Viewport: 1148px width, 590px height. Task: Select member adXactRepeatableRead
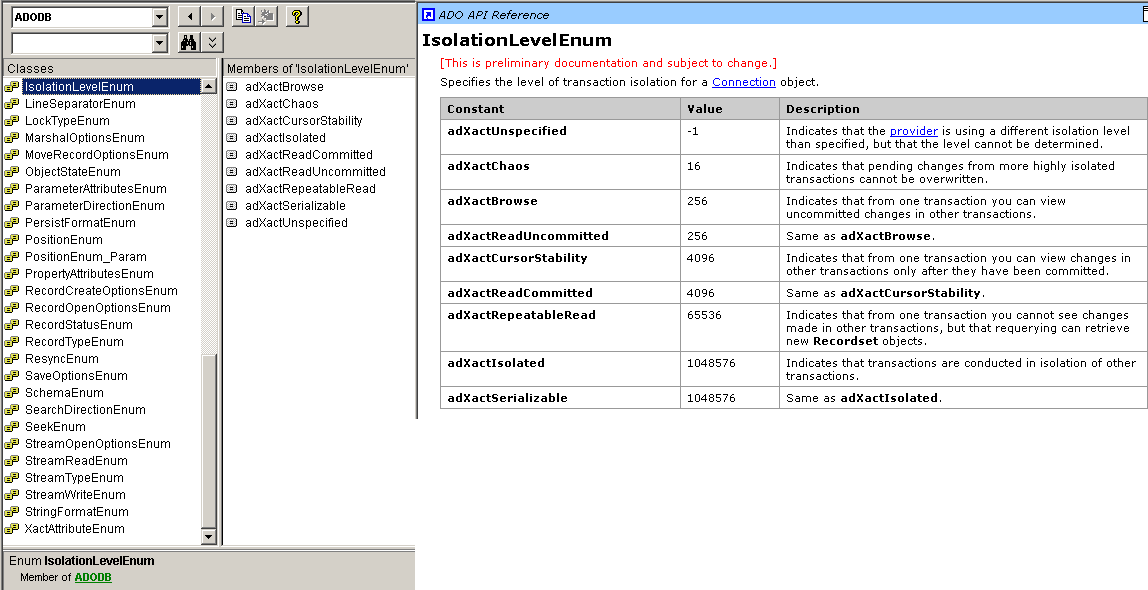point(310,189)
